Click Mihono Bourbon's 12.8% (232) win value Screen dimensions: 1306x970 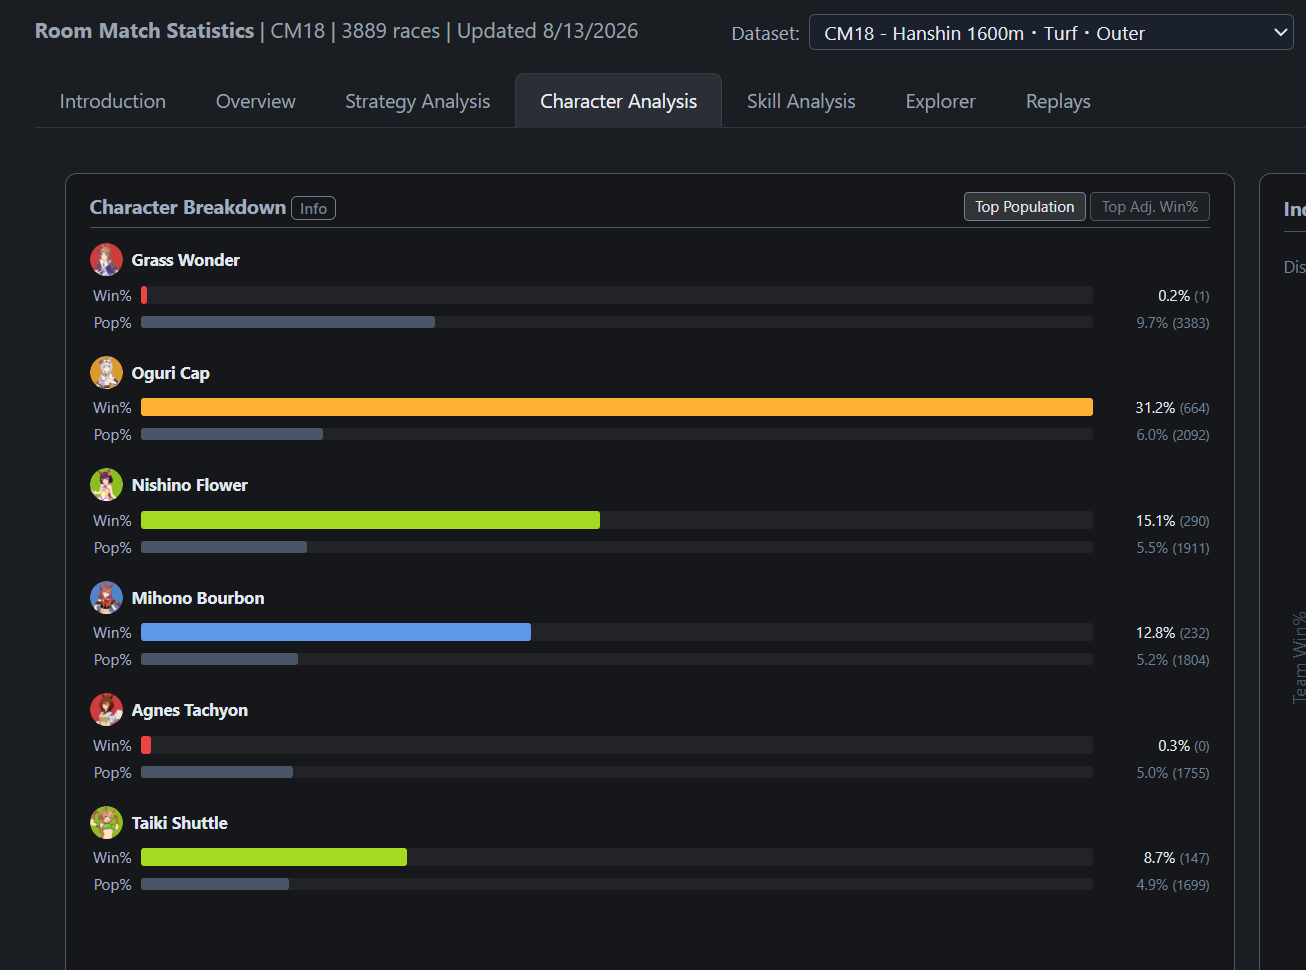point(1173,633)
